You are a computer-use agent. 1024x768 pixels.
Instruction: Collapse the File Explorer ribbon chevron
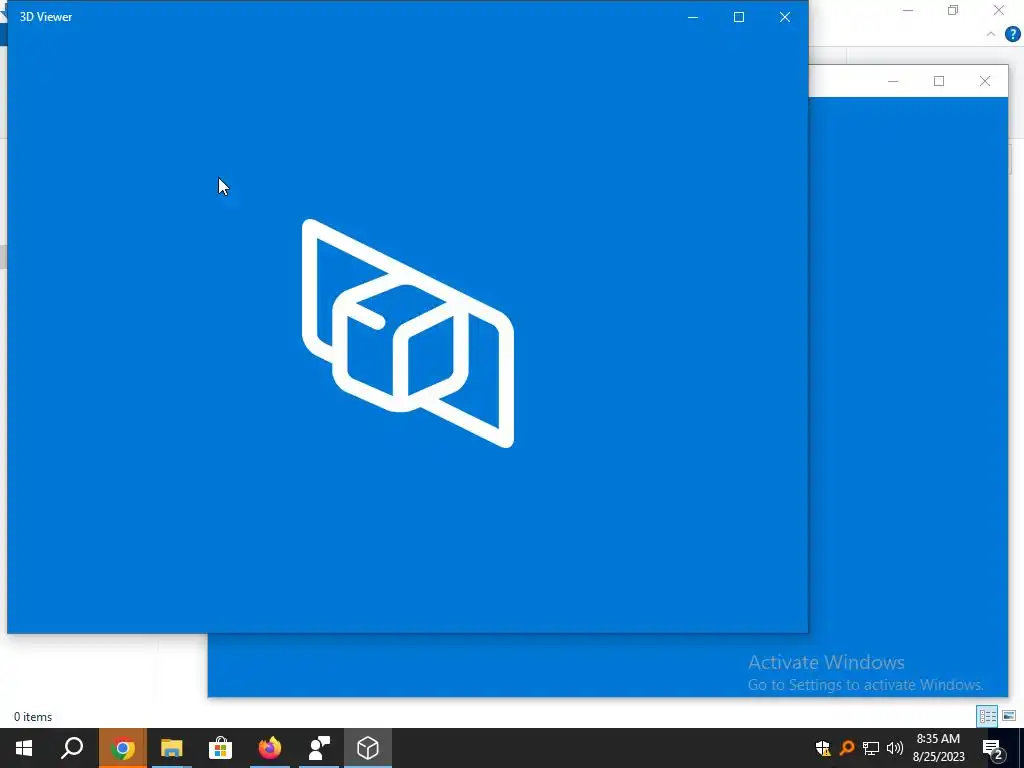[x=991, y=34]
